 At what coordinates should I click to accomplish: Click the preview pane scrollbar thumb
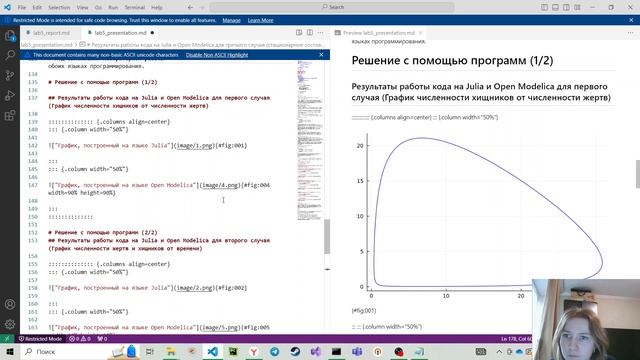(x=638, y=174)
